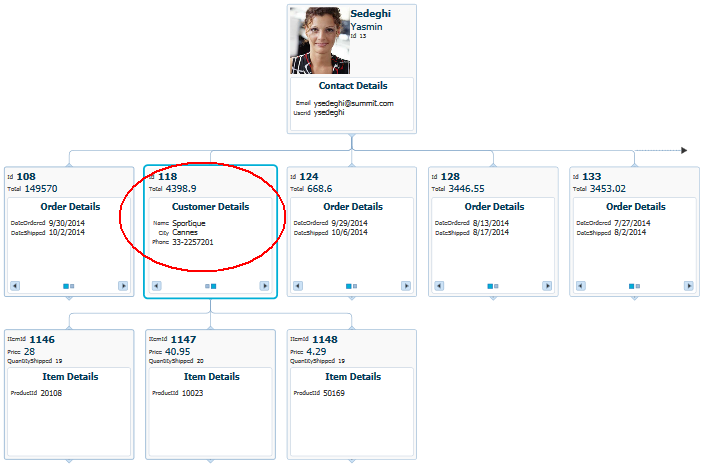Expand items below order 128 card

pos(493,298)
